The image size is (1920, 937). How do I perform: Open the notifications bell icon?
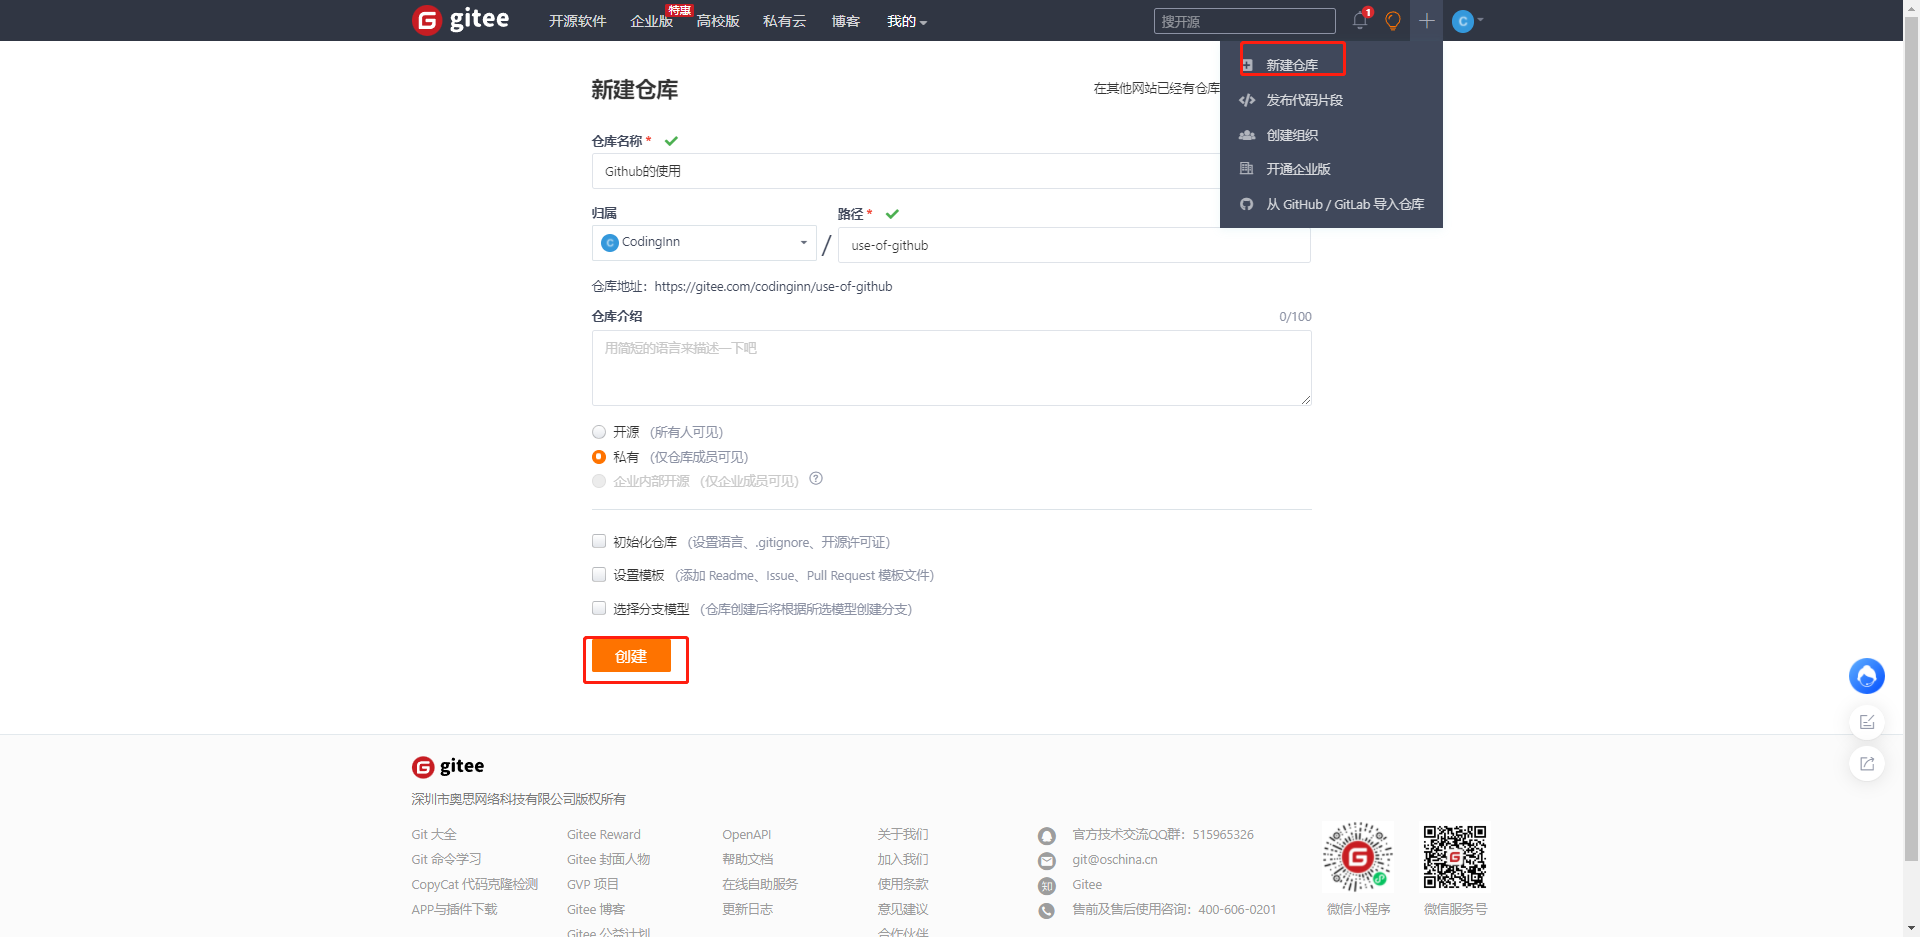(1360, 20)
